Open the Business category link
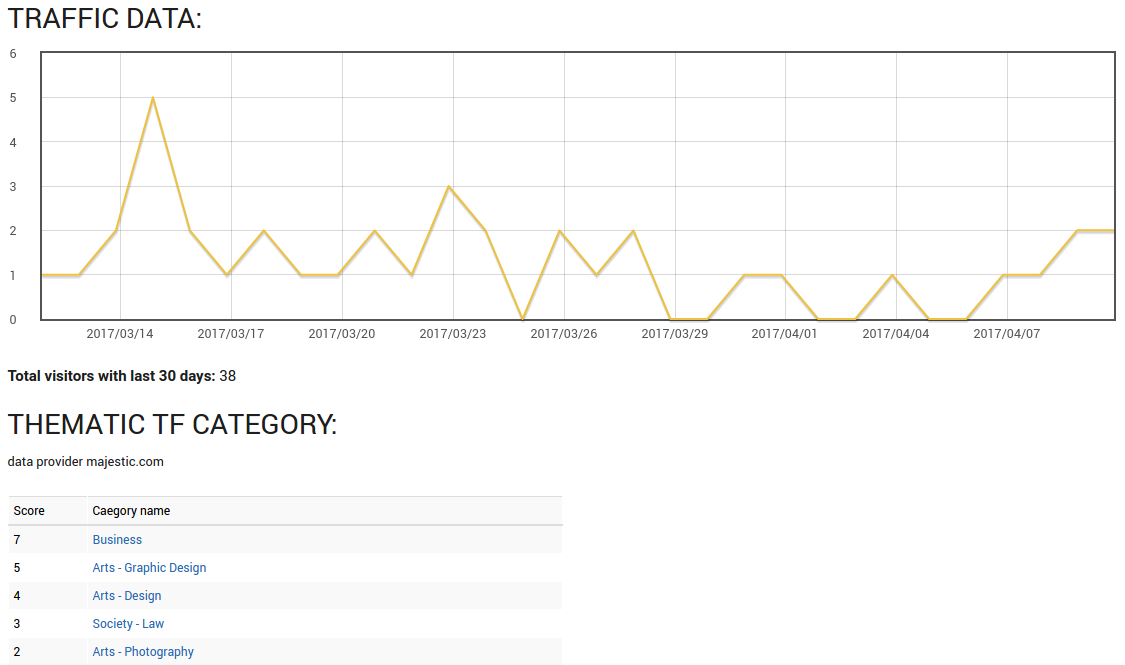 tap(117, 540)
